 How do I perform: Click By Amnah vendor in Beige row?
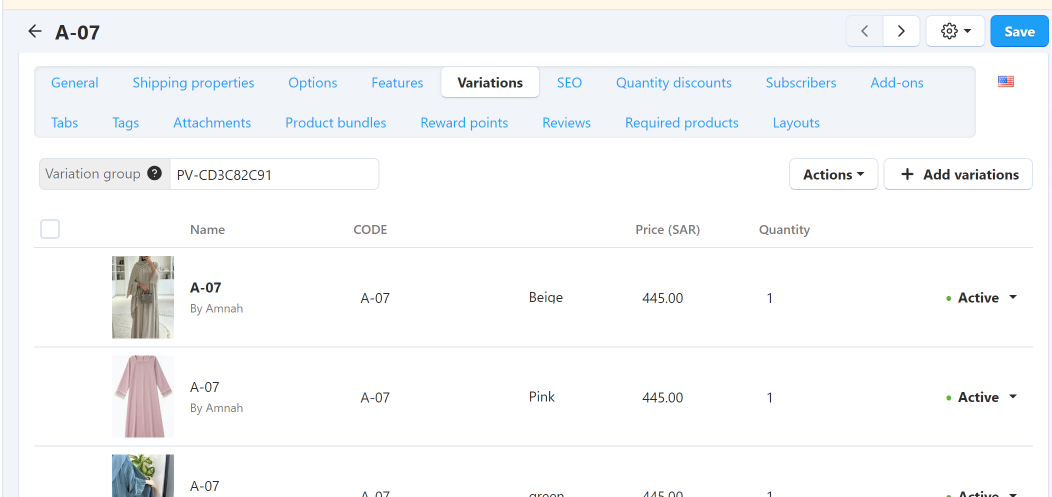pyautogui.click(x=216, y=309)
